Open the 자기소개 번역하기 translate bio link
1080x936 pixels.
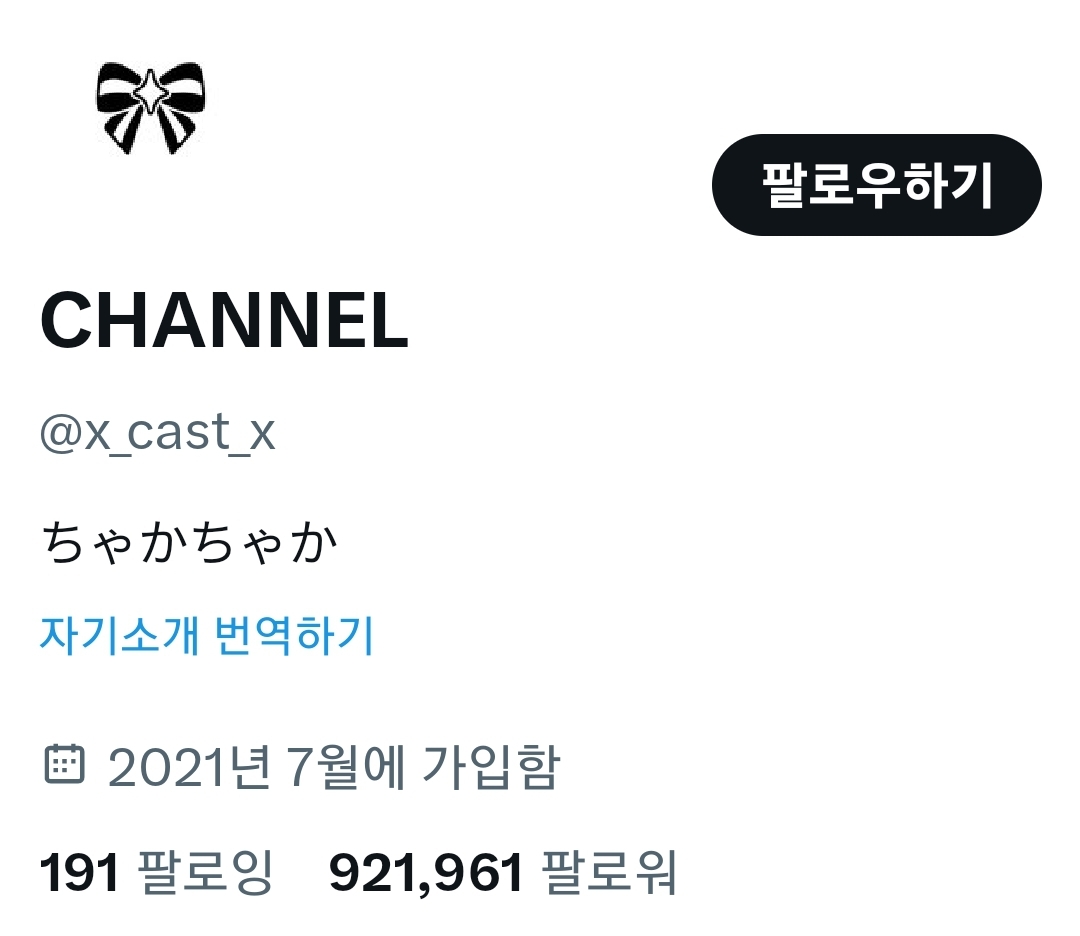[x=207, y=634]
